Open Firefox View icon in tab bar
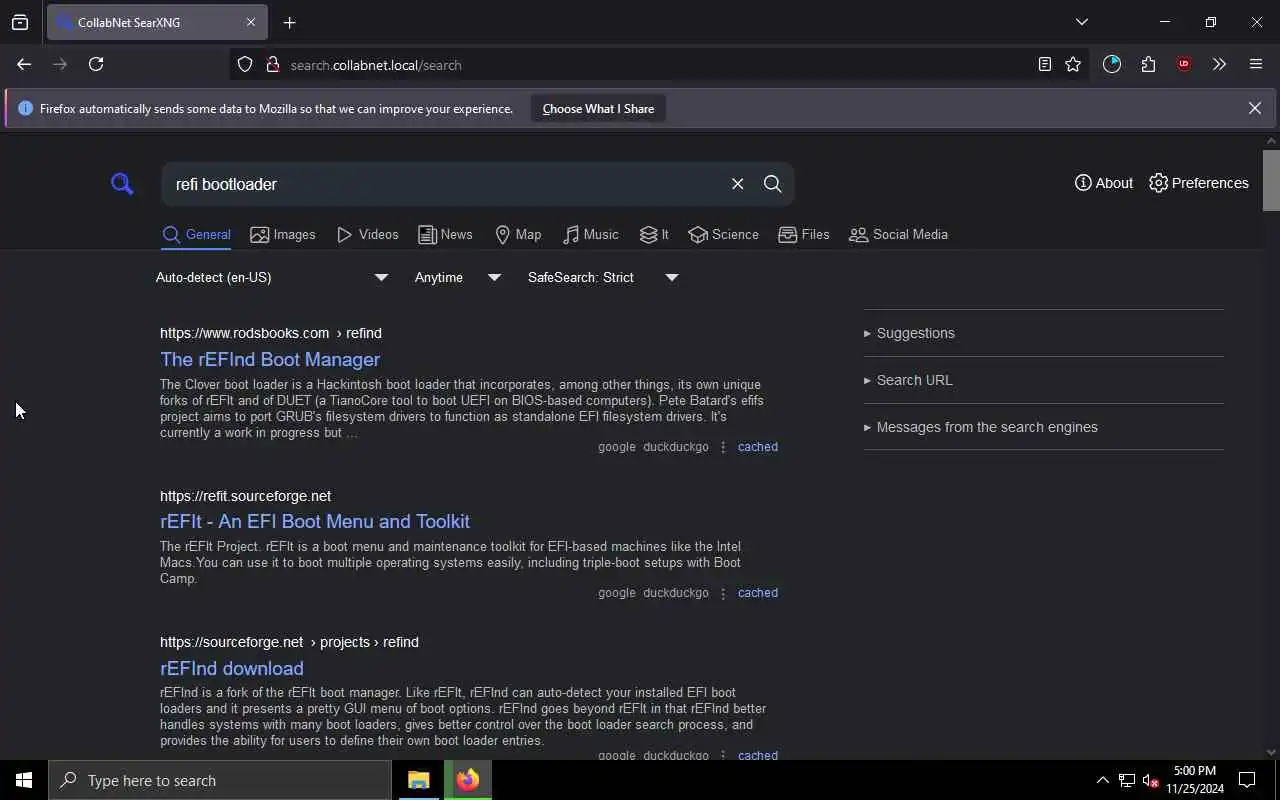The width and height of the screenshot is (1280, 800). pos(20,22)
